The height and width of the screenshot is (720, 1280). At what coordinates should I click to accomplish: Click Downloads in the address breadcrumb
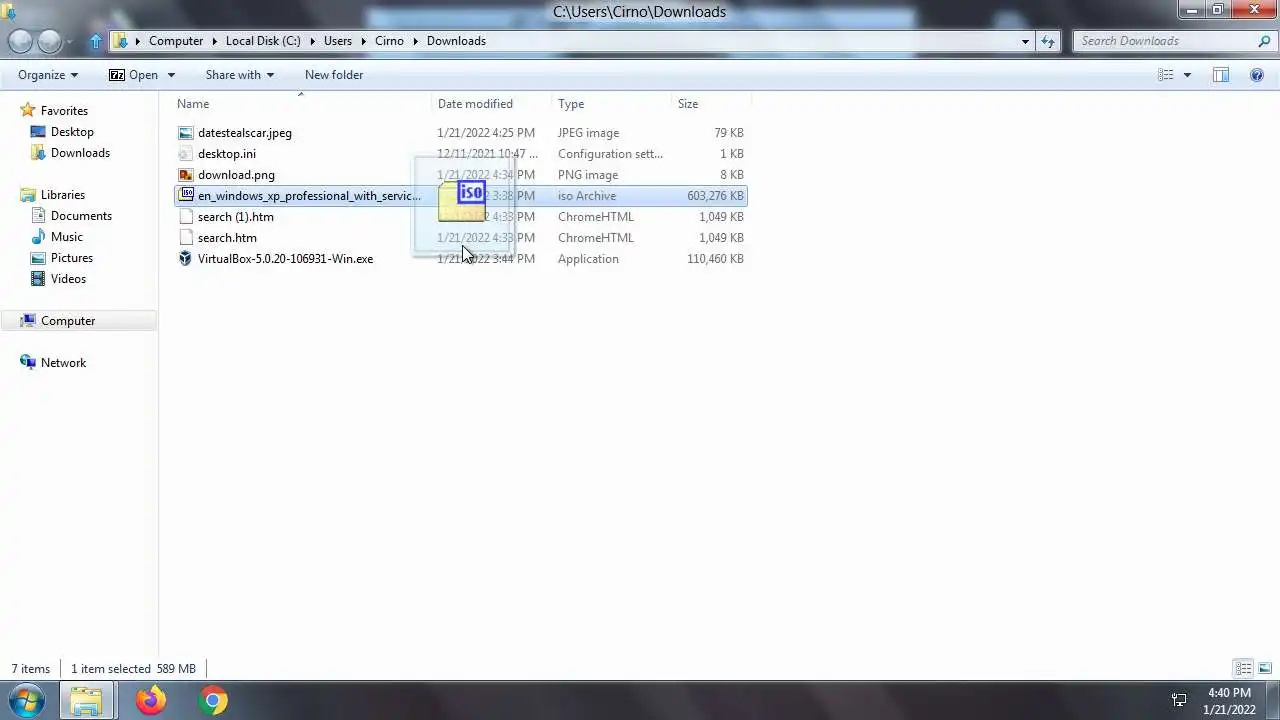pyautogui.click(x=456, y=41)
